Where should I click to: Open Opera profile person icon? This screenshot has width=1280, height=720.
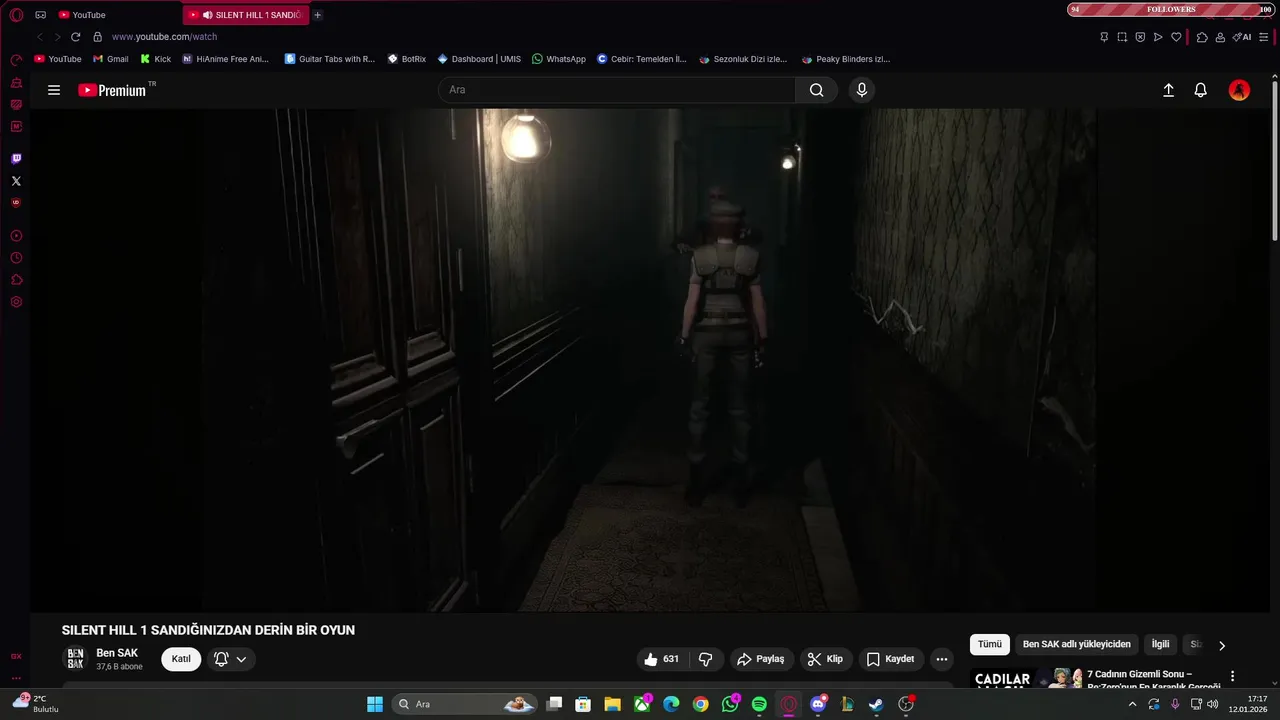coord(1220,37)
